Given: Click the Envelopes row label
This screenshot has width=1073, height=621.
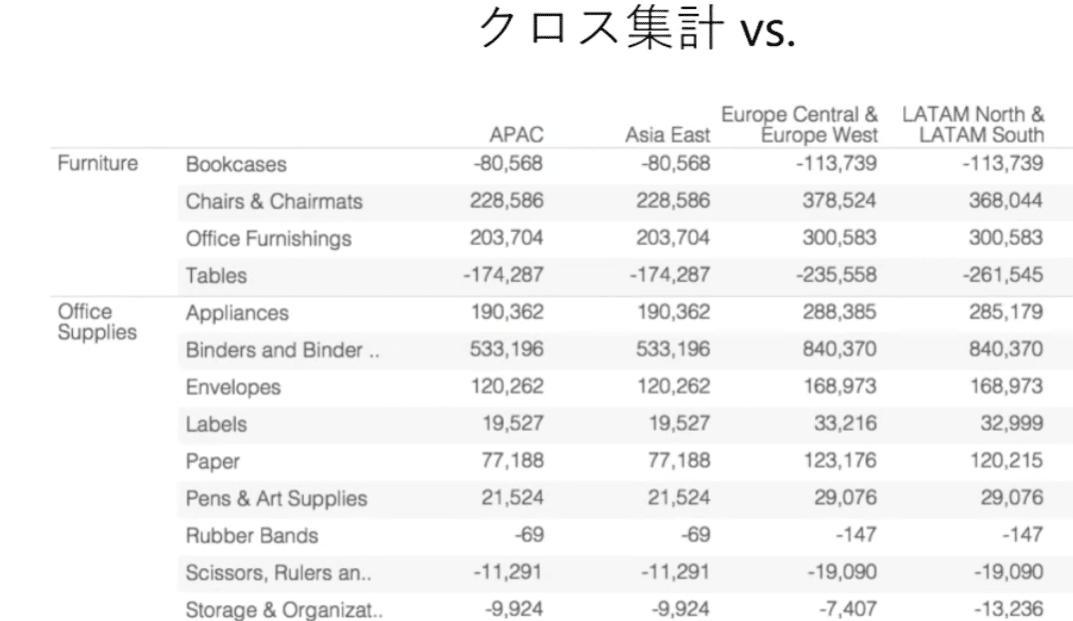Looking at the screenshot, I should pos(233,387).
